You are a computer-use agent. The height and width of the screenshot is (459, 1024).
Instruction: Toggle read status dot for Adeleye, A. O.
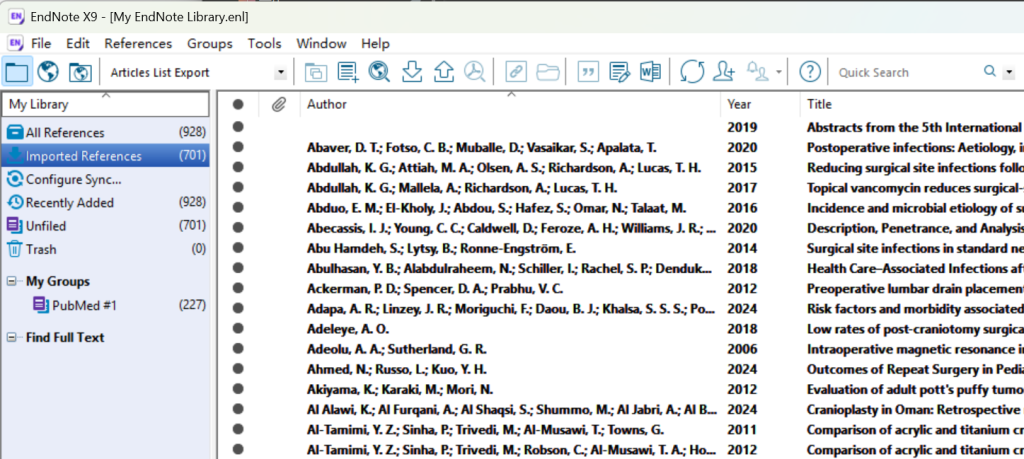point(238,328)
